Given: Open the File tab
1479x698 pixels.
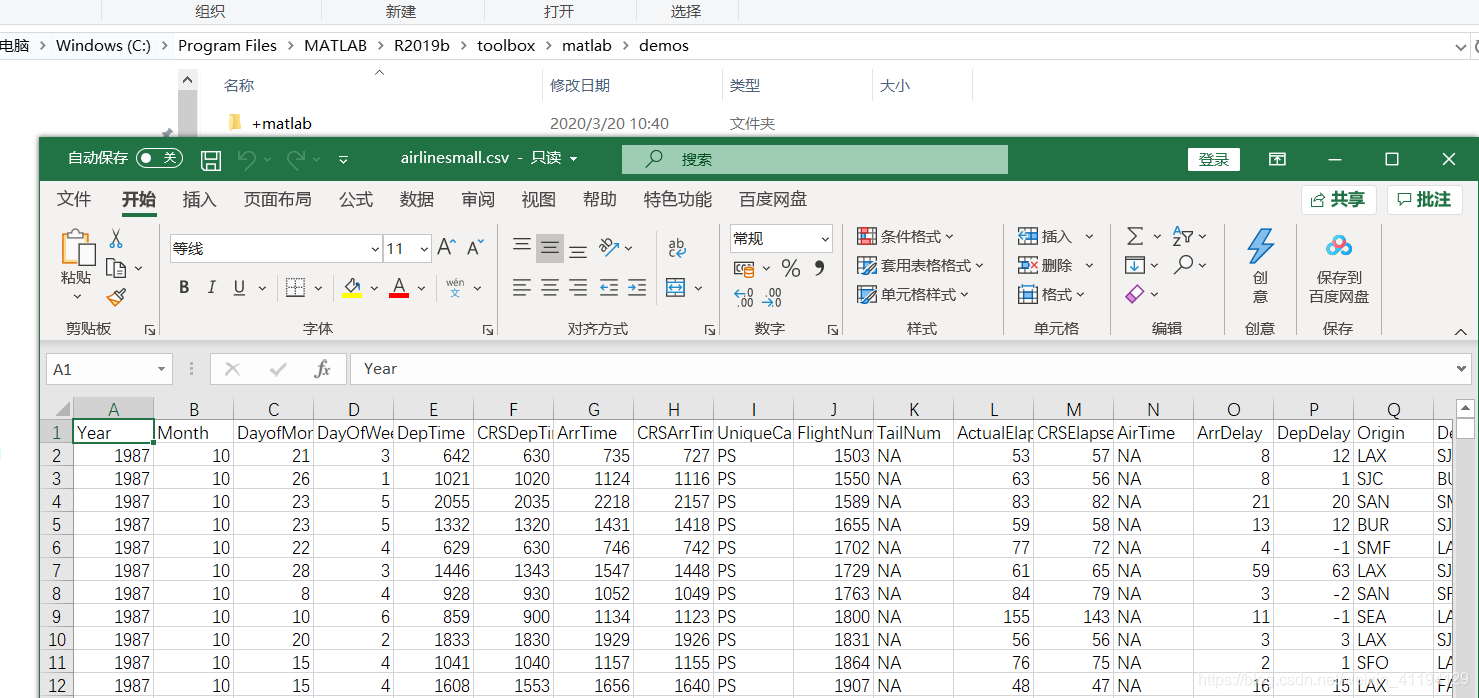Looking at the screenshot, I should pyautogui.click(x=74, y=199).
